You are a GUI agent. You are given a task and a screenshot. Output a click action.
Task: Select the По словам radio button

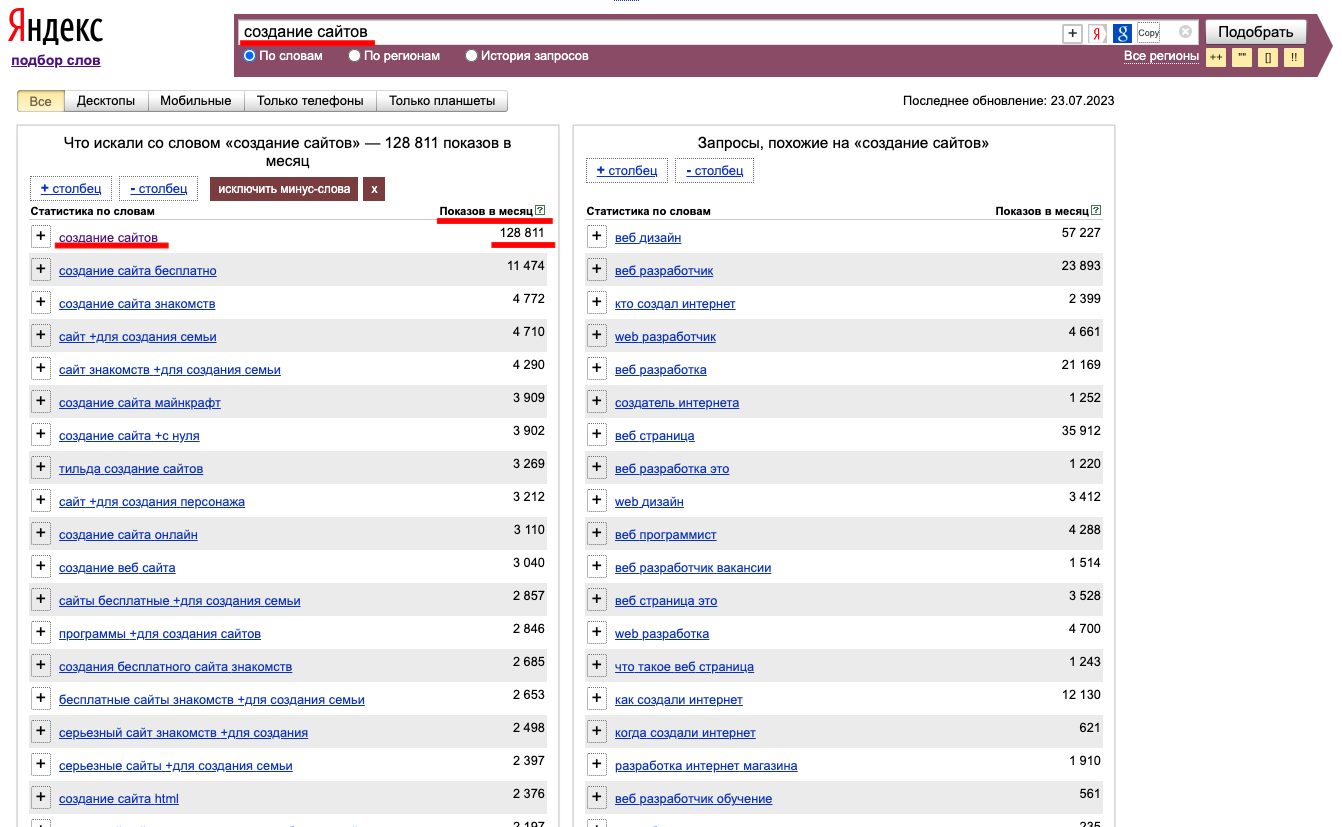250,56
